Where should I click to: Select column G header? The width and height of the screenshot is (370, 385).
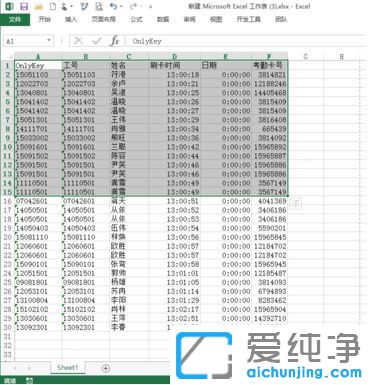(306, 56)
